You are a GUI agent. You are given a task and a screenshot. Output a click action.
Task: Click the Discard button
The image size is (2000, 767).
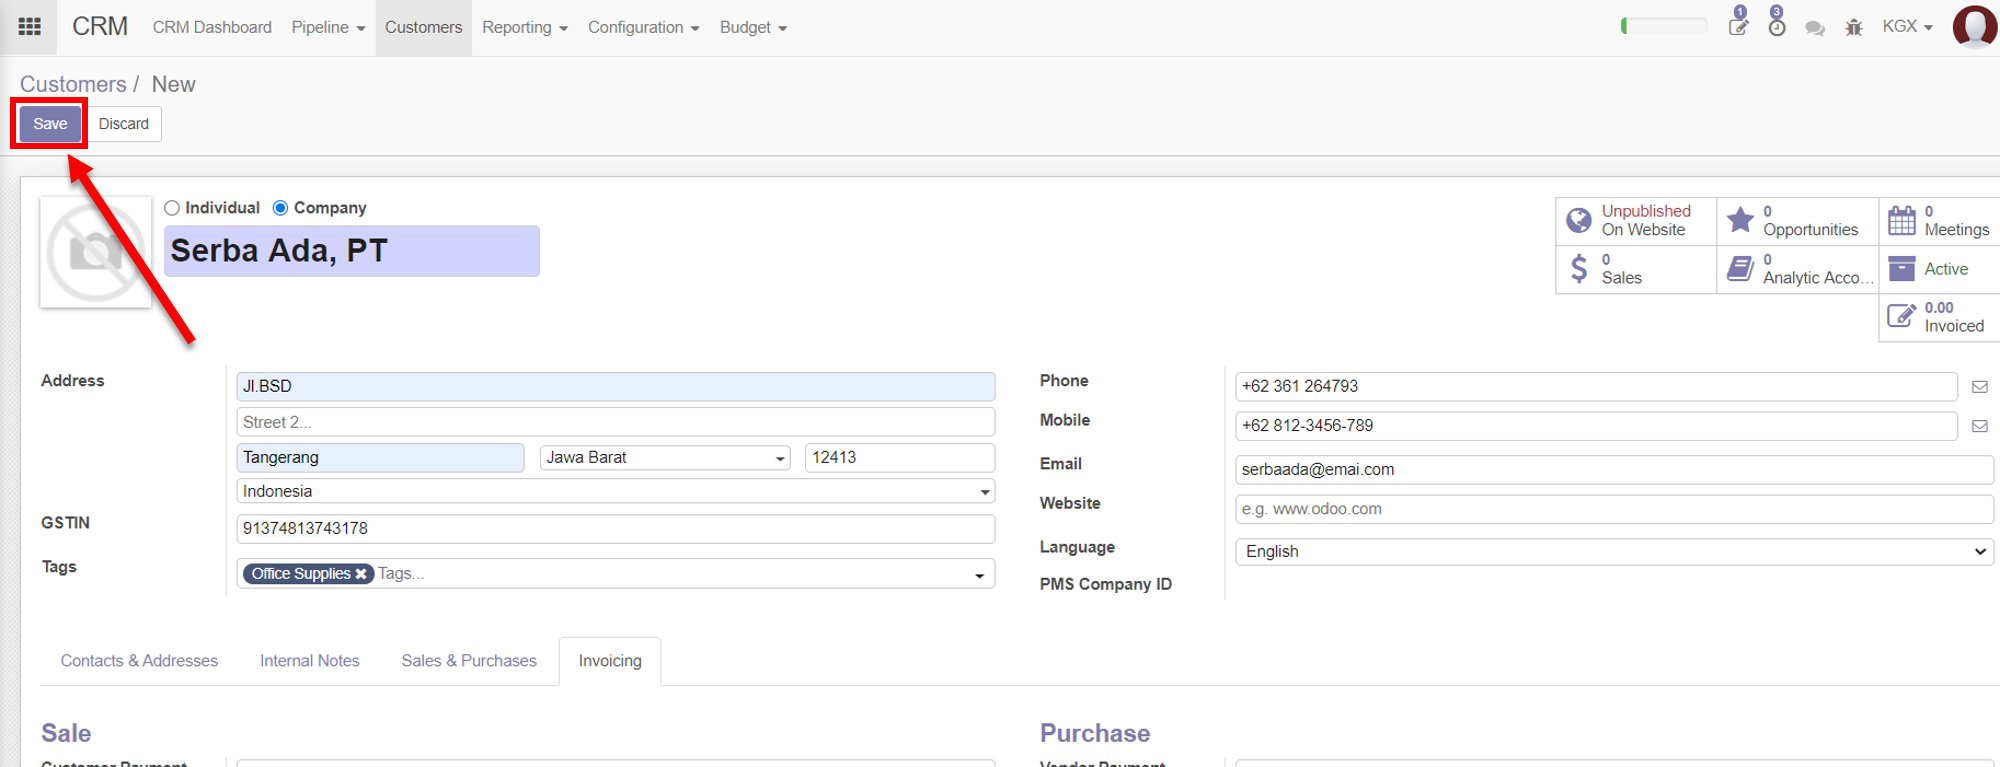[x=124, y=124]
